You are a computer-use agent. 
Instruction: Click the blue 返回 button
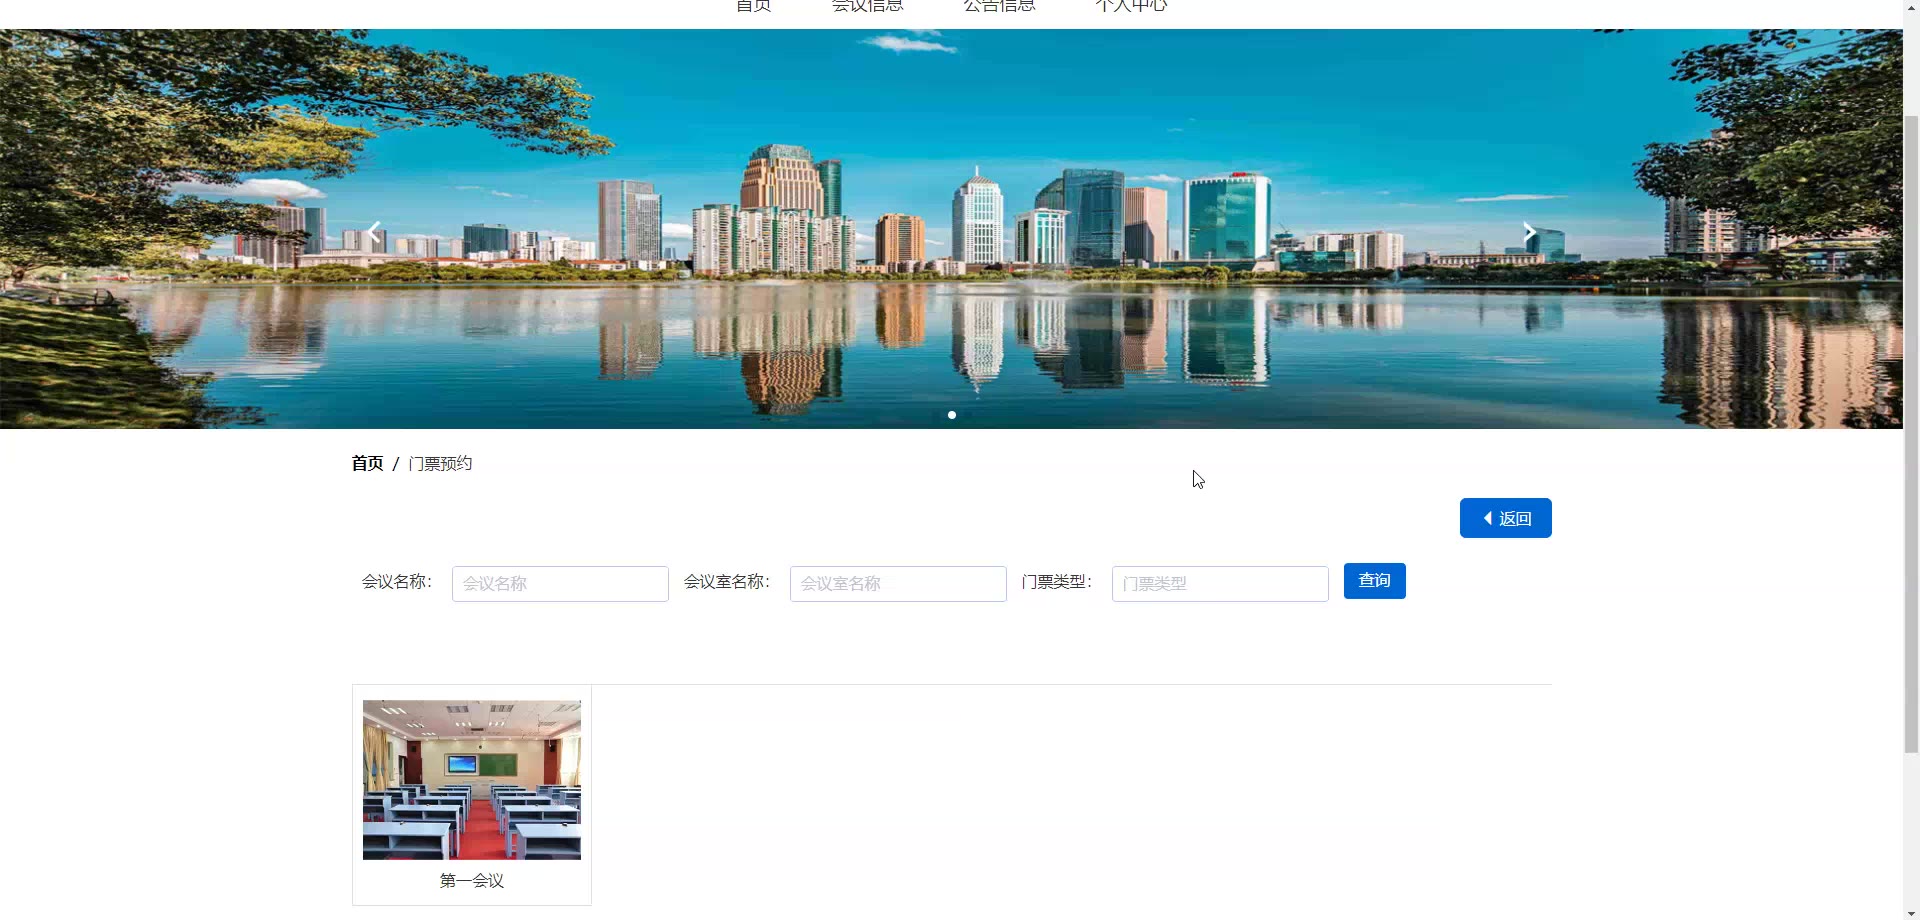coord(1505,518)
